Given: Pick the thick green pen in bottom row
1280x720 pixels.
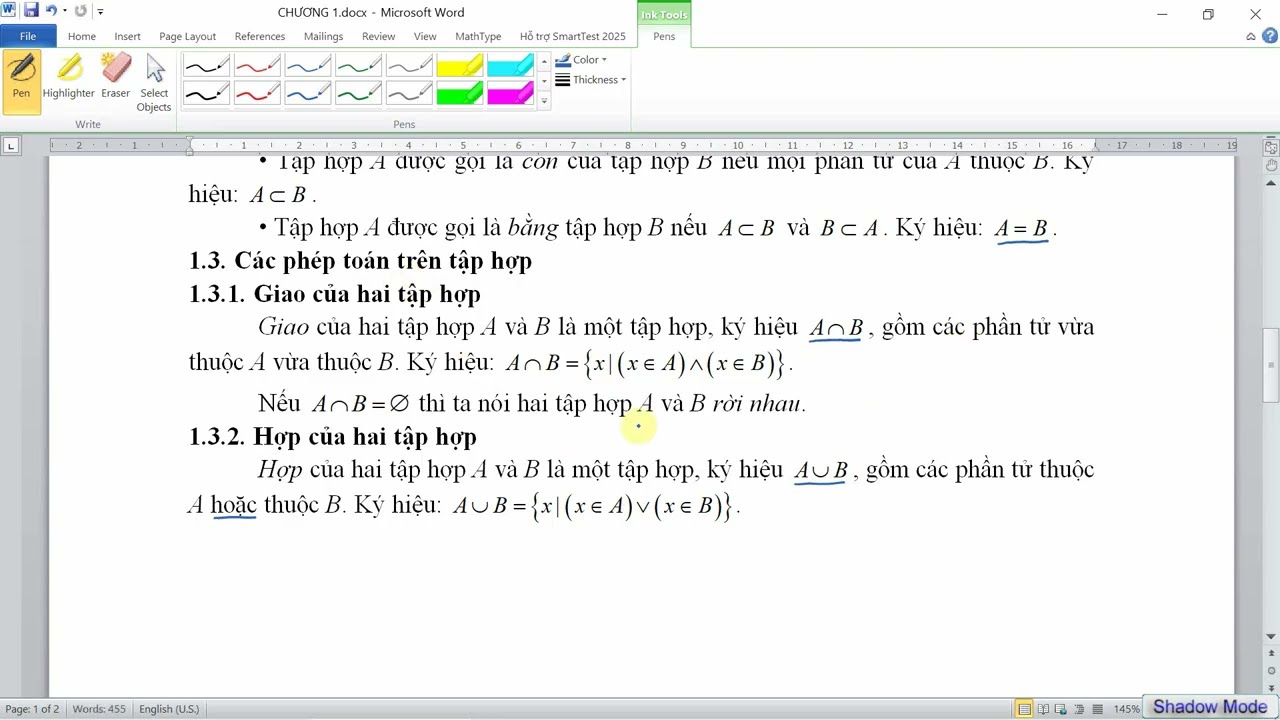Looking at the screenshot, I should [x=359, y=94].
